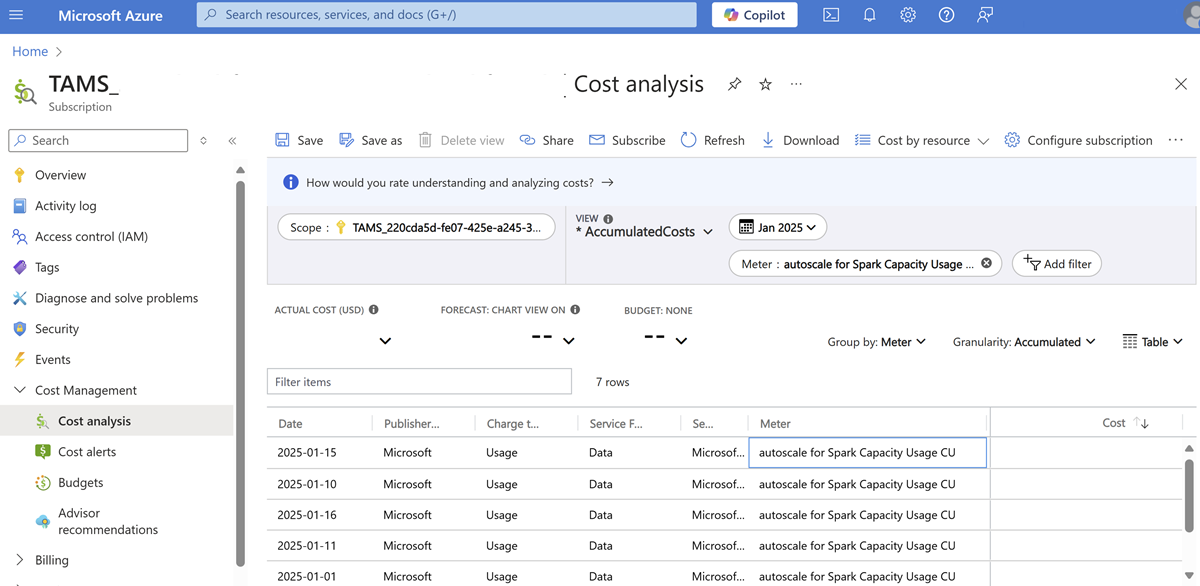
Task: Show more toolbar commands ellipsis
Action: tap(1175, 140)
